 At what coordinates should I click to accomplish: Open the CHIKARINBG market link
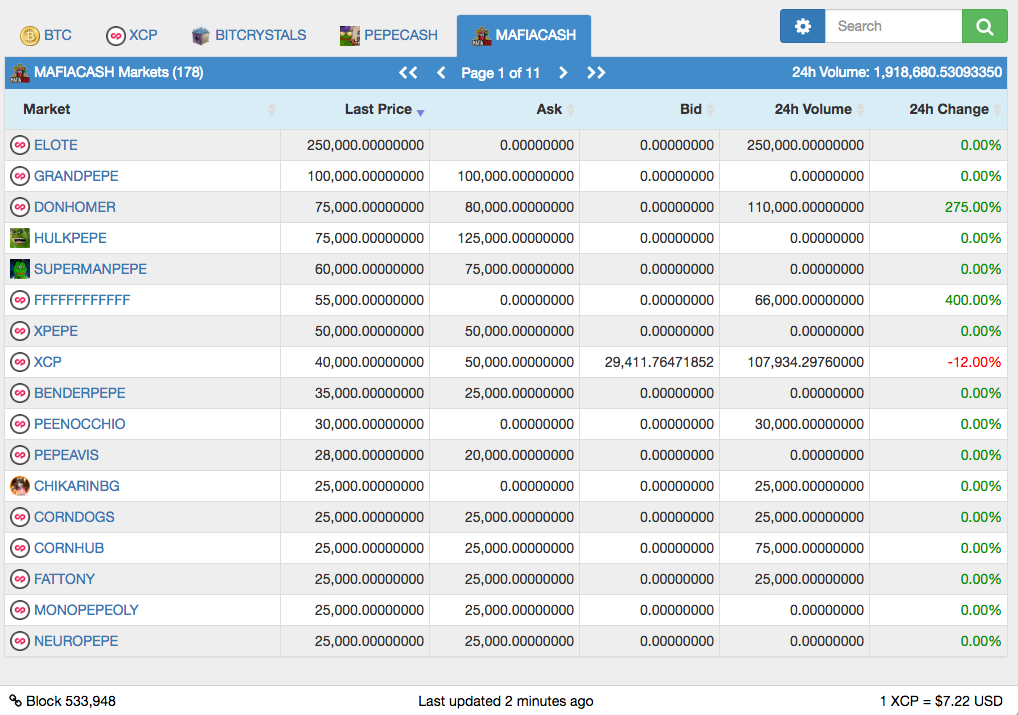tap(77, 486)
